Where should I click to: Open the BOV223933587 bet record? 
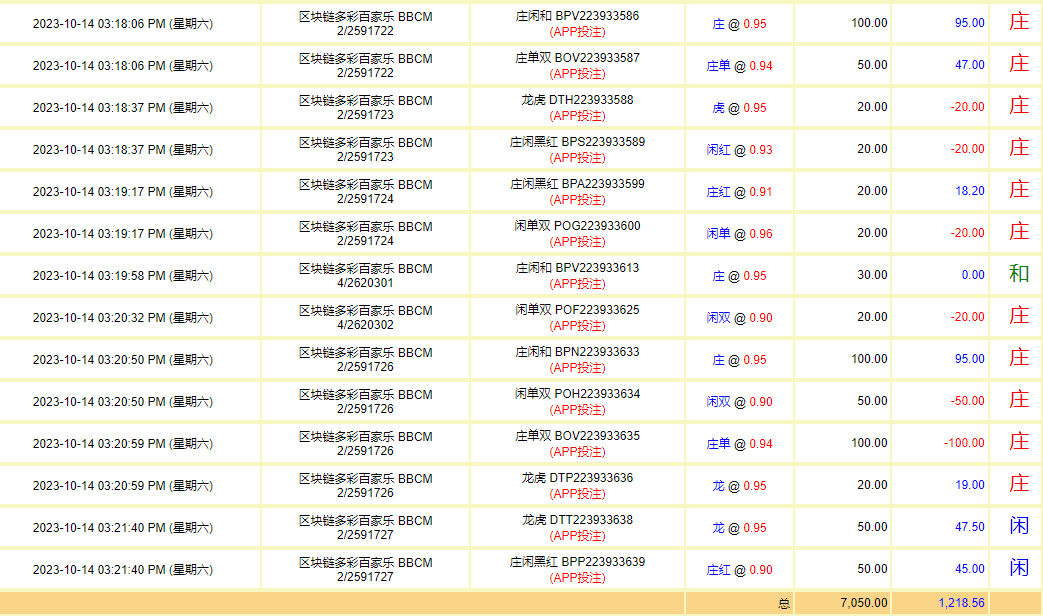click(x=577, y=58)
